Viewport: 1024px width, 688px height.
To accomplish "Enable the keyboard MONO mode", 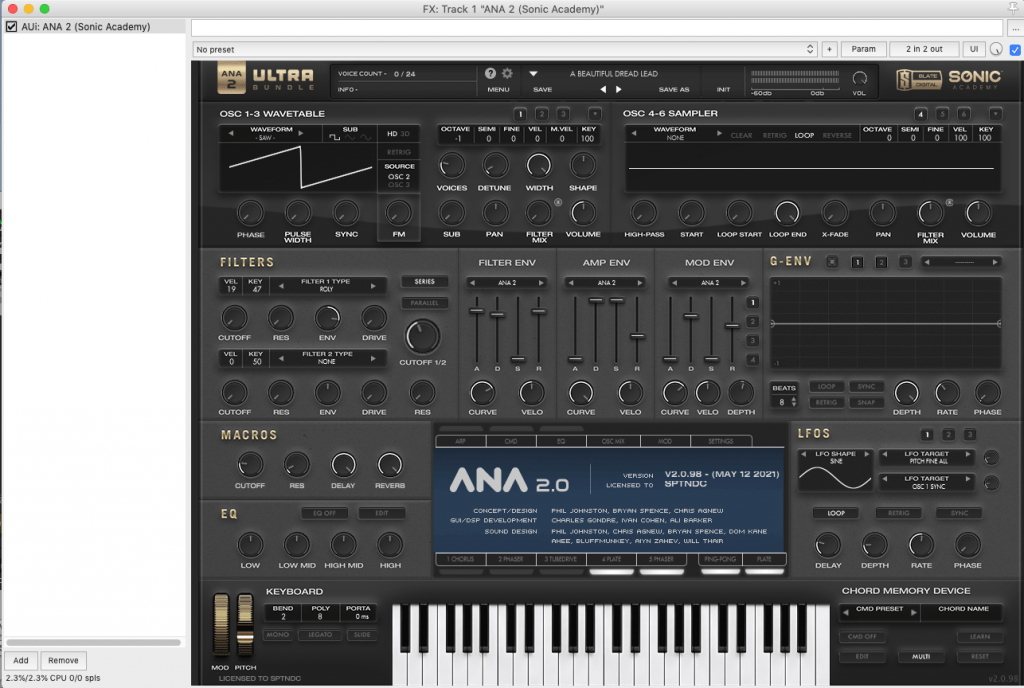I will 278,634.
